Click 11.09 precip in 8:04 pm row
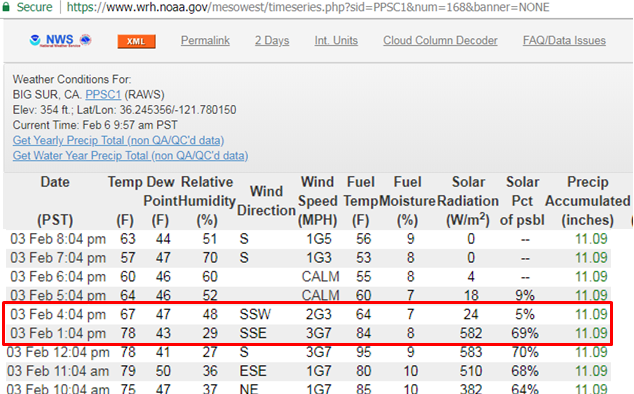 (x=591, y=239)
